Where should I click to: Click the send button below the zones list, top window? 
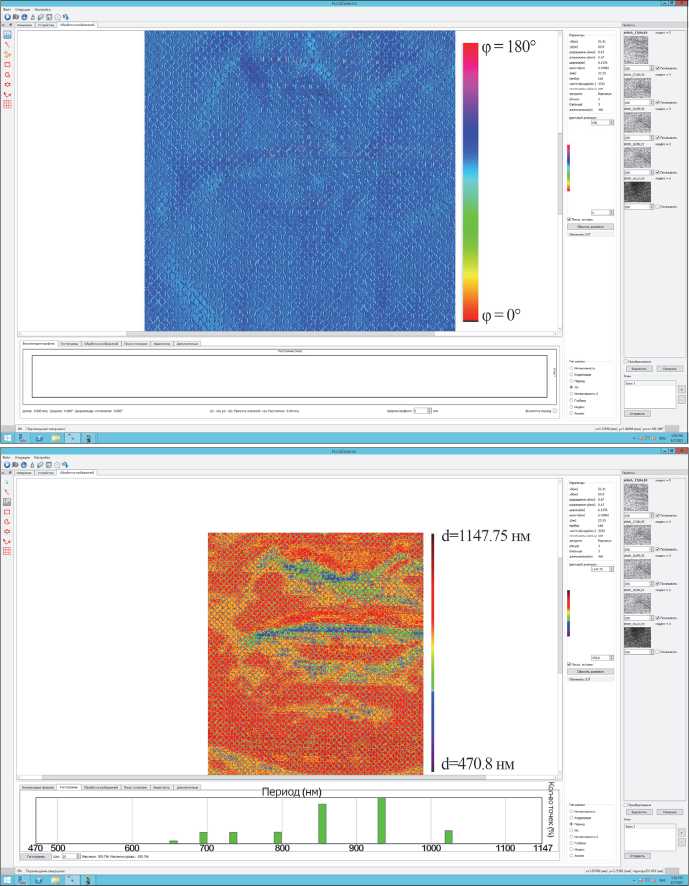pos(637,414)
